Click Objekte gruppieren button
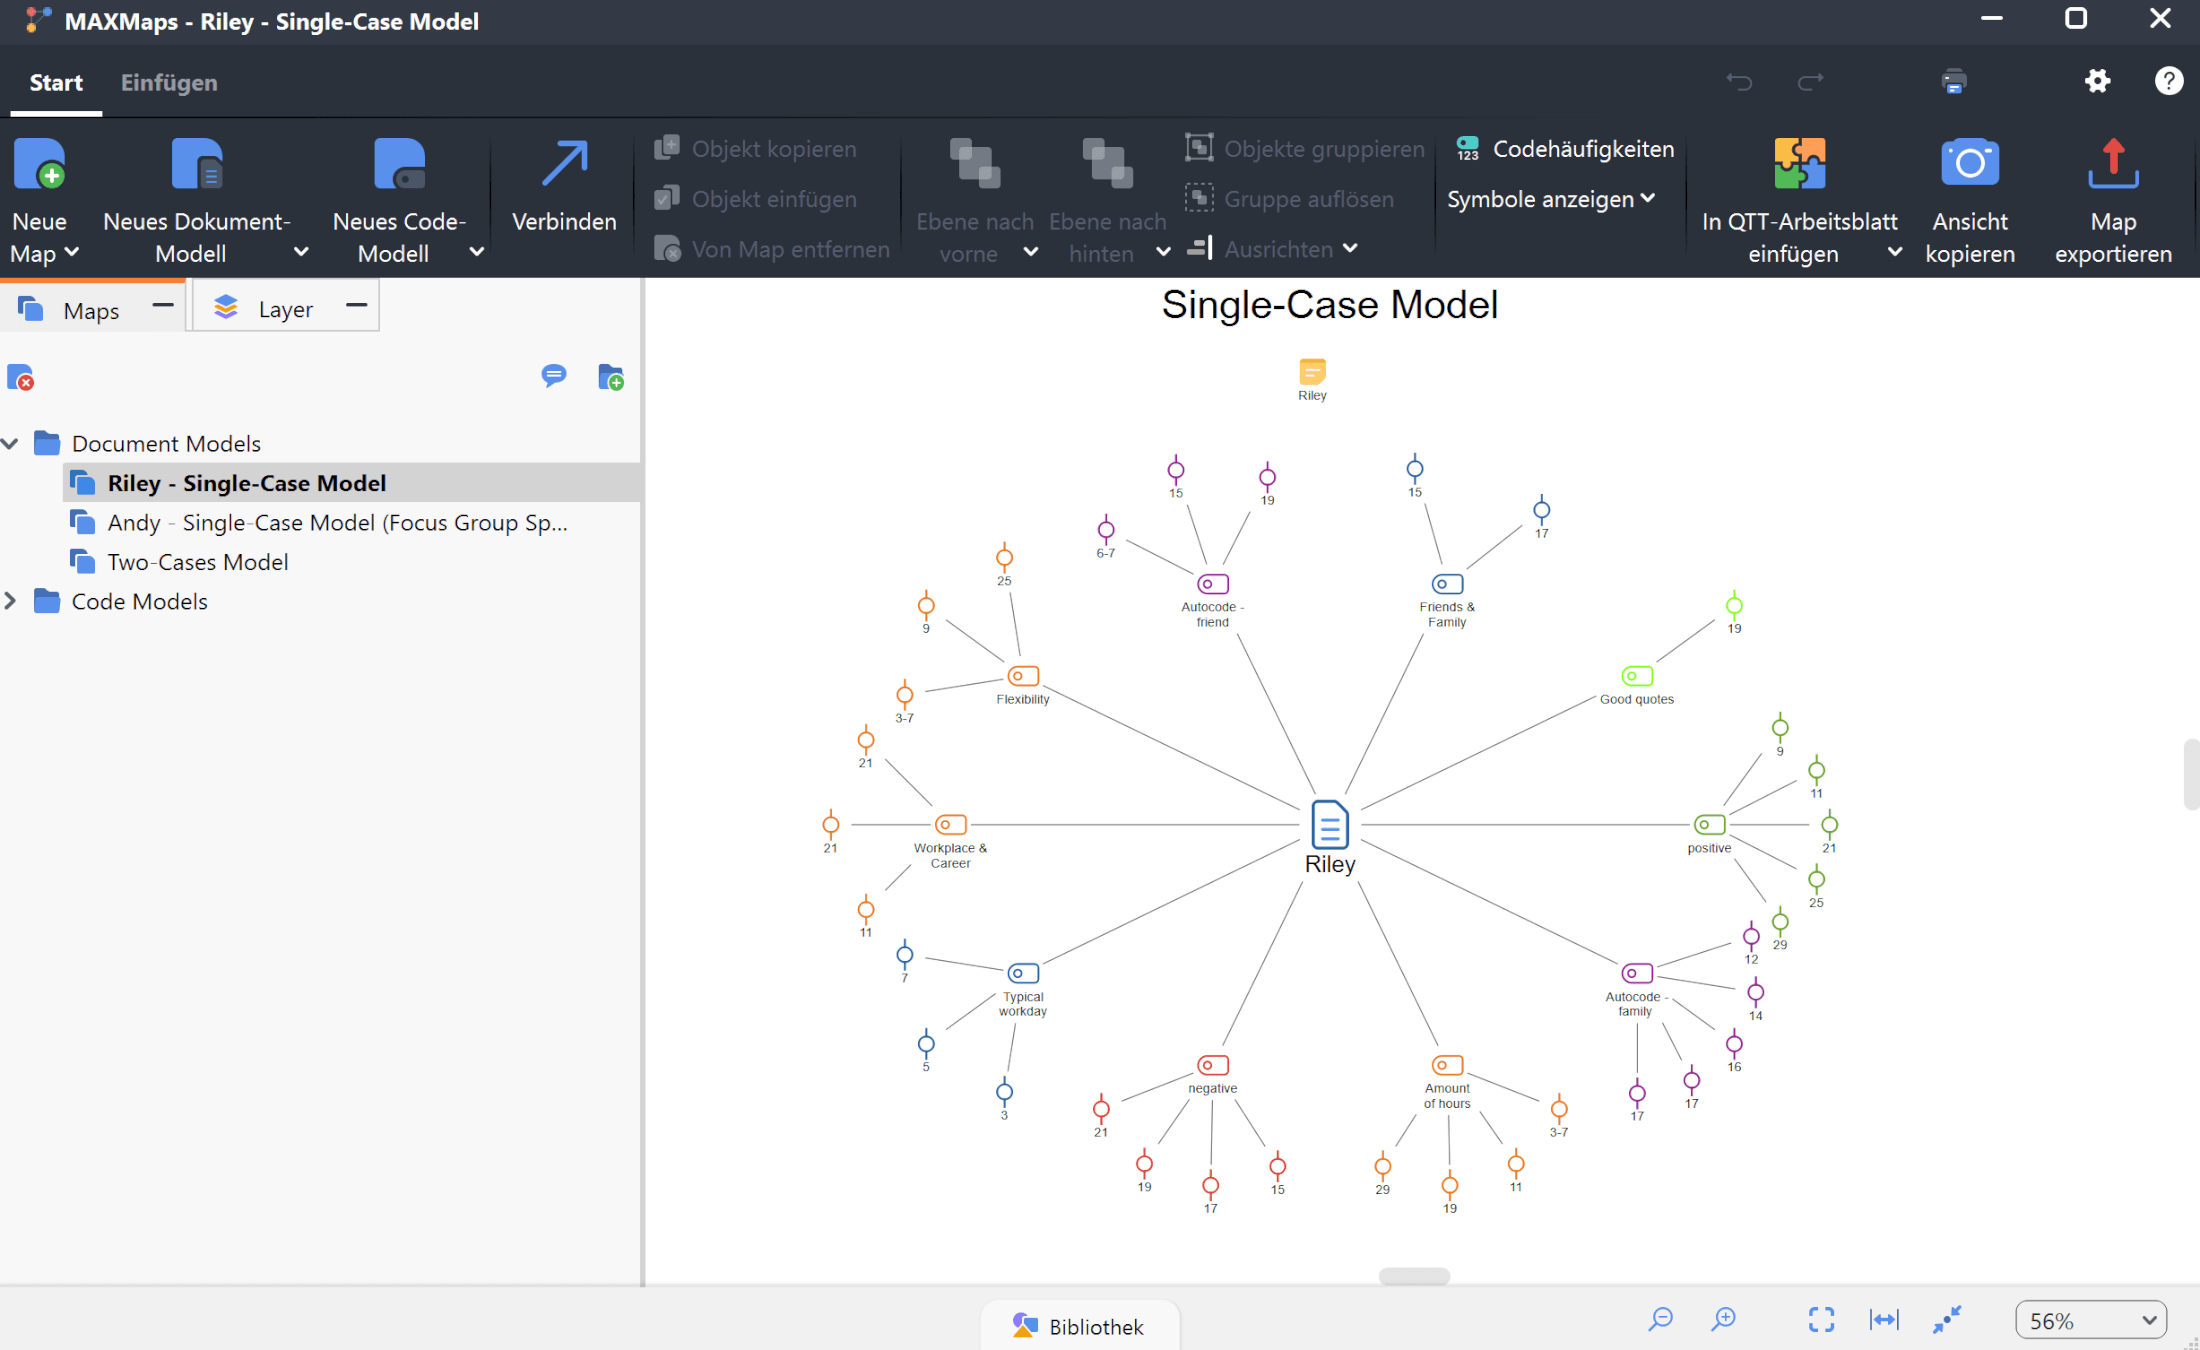Viewport: 2200px width, 1350px height. point(1305,149)
